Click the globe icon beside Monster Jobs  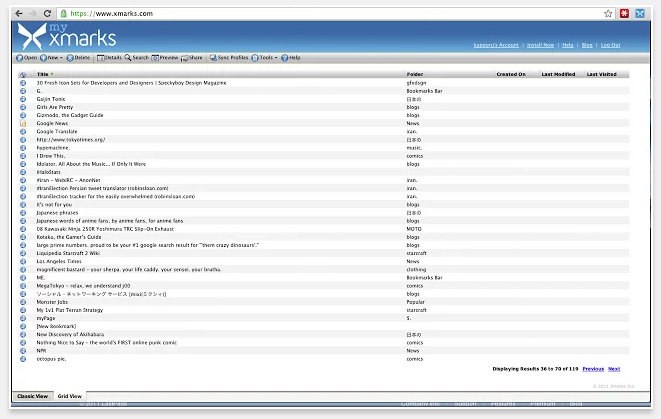point(23,302)
